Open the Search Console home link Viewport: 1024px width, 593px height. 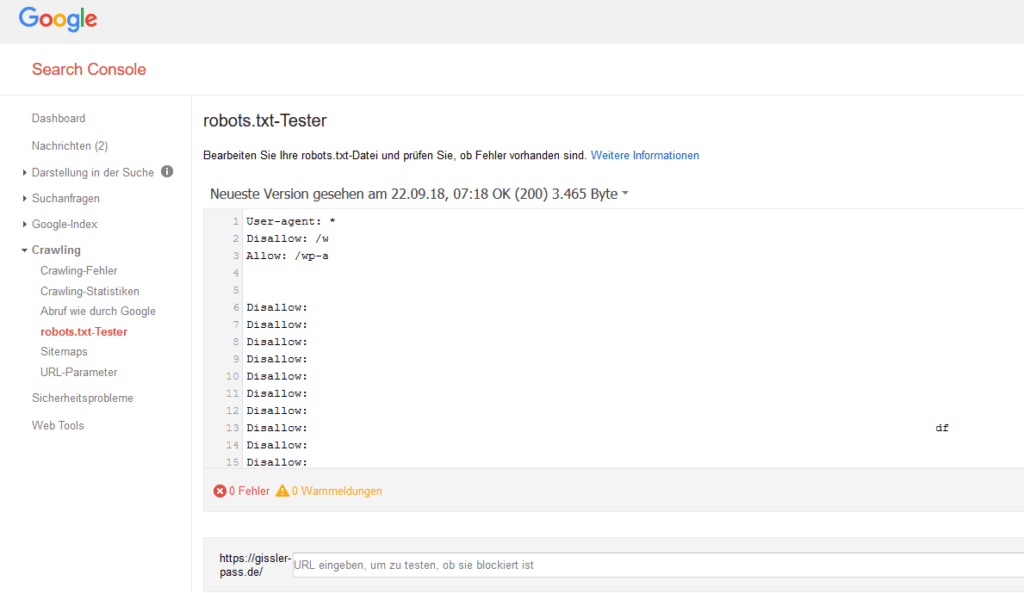89,69
